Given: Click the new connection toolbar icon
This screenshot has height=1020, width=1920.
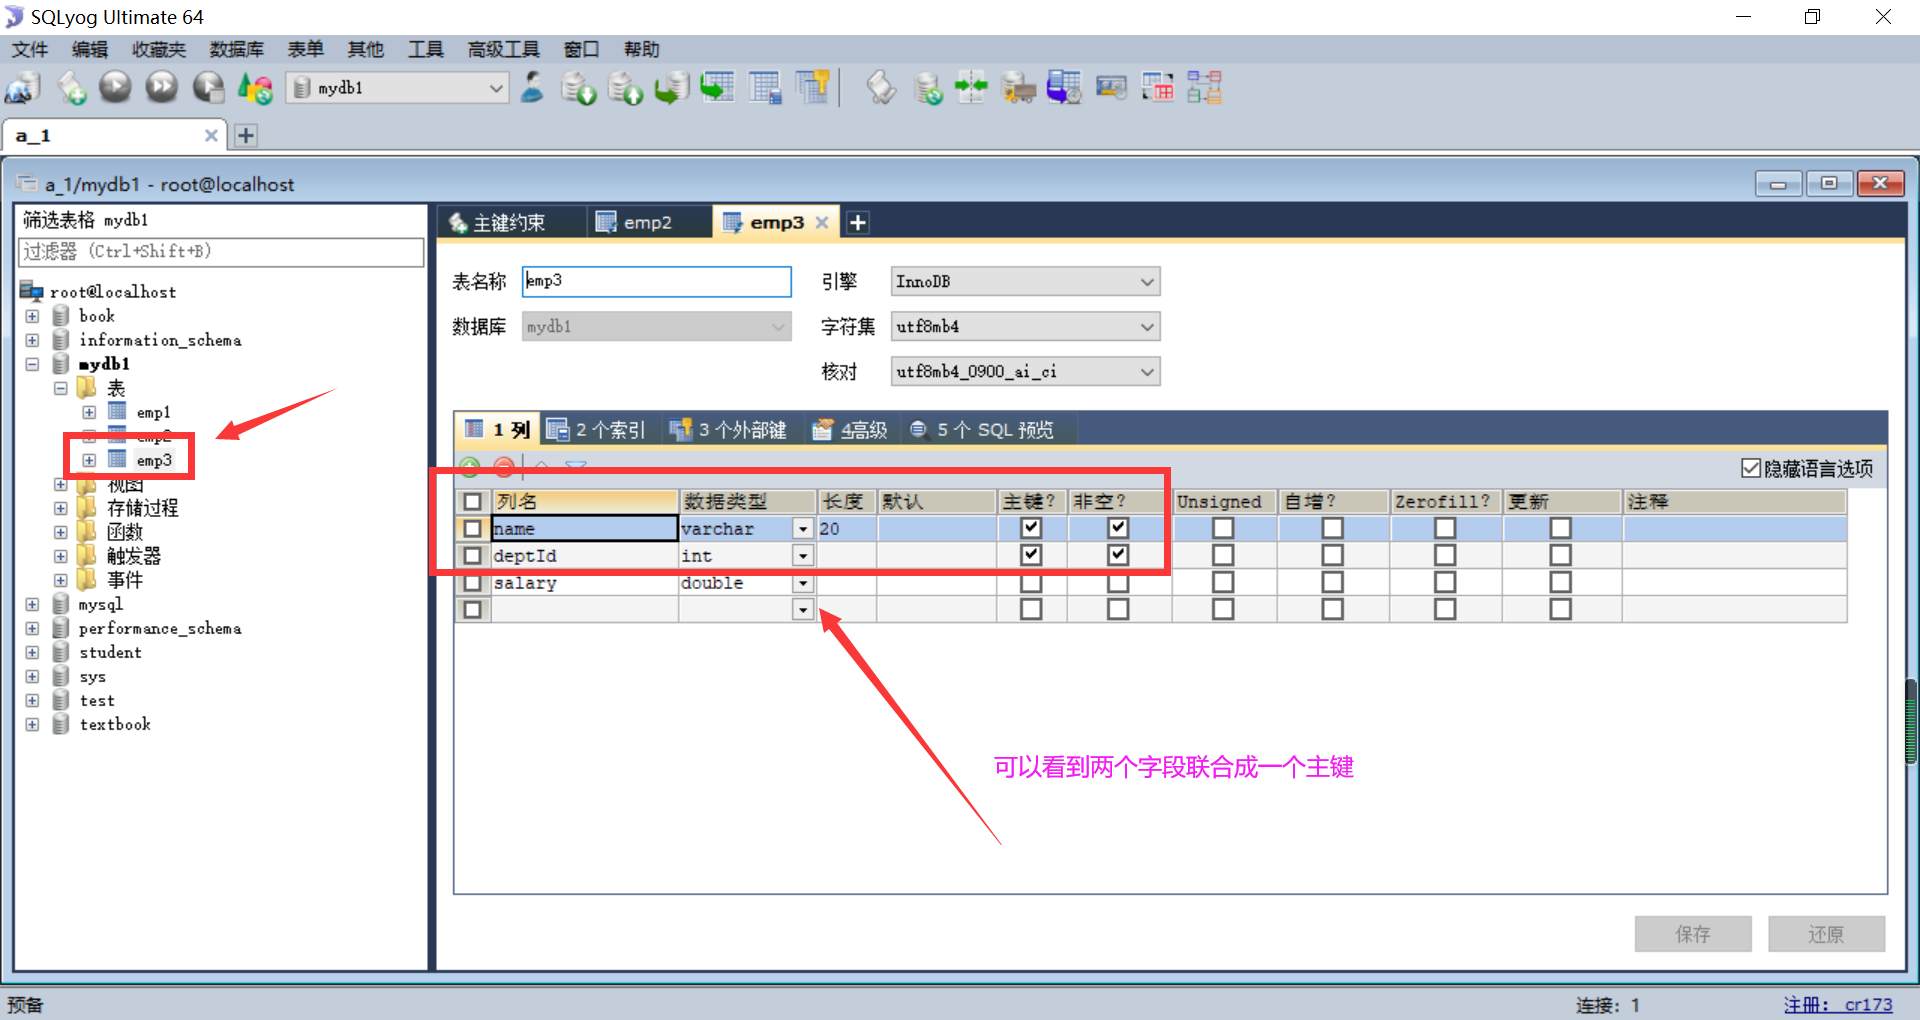Looking at the screenshot, I should (22, 88).
